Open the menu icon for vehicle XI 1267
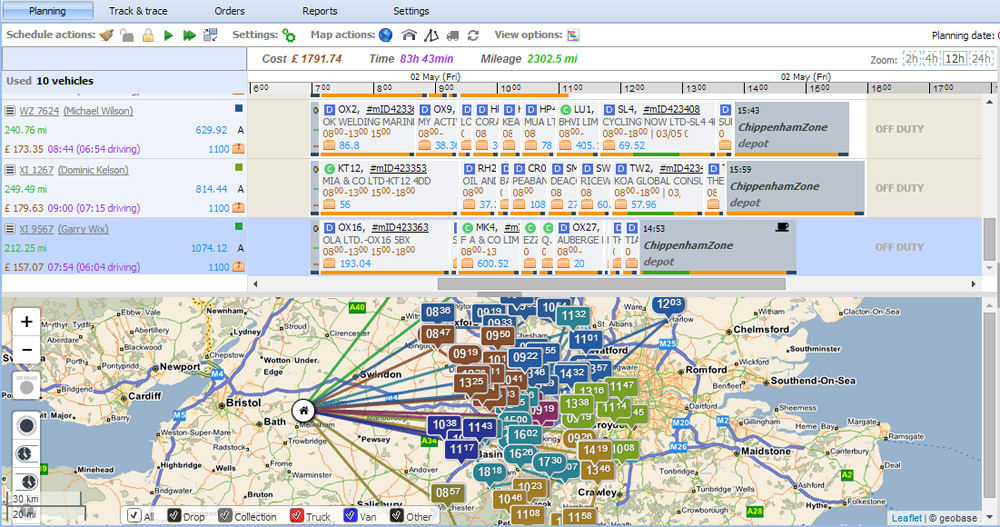This screenshot has height=527, width=1000. coord(10,170)
